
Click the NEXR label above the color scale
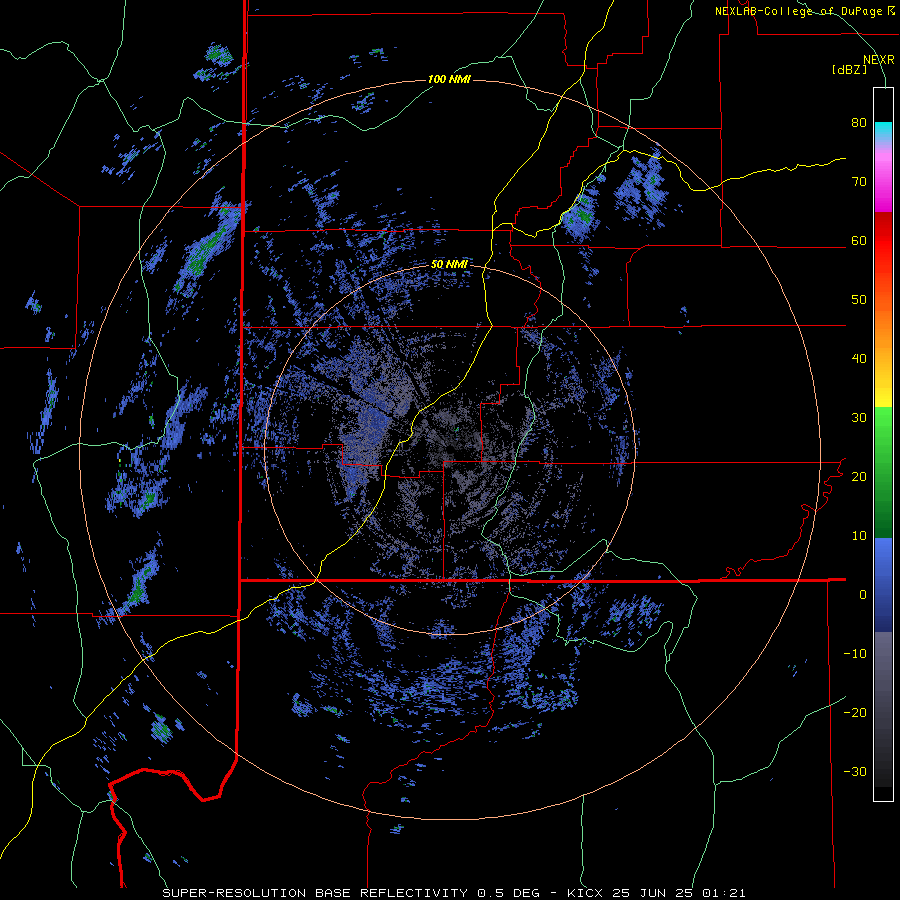879,60
